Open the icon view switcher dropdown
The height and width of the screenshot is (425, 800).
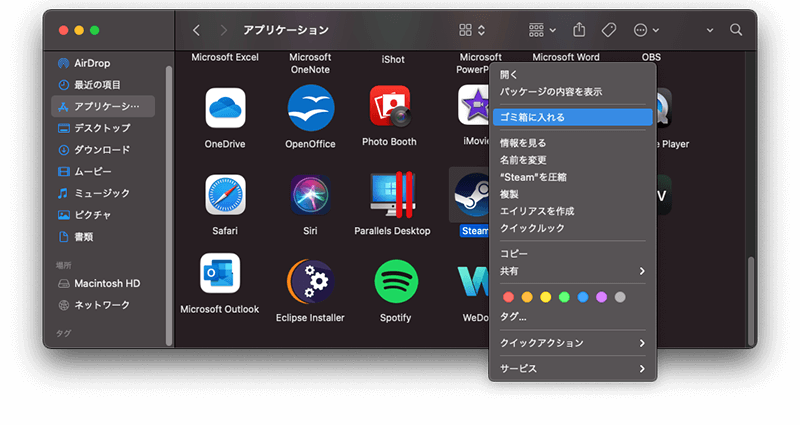pos(472,30)
